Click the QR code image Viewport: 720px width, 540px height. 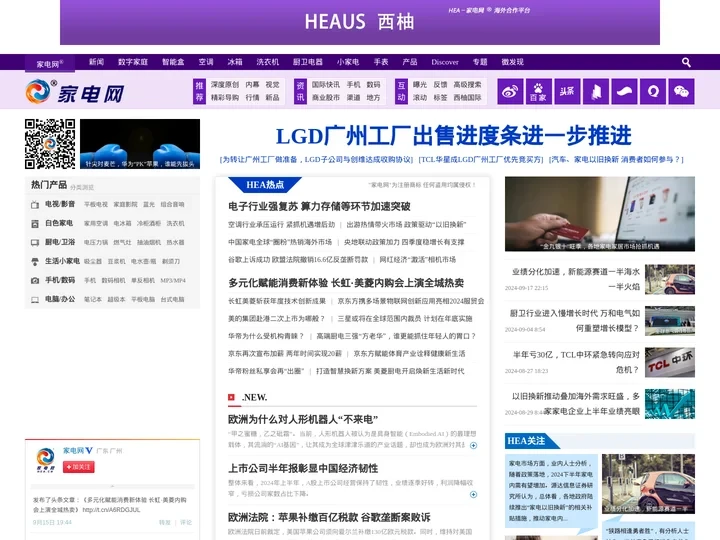50,144
